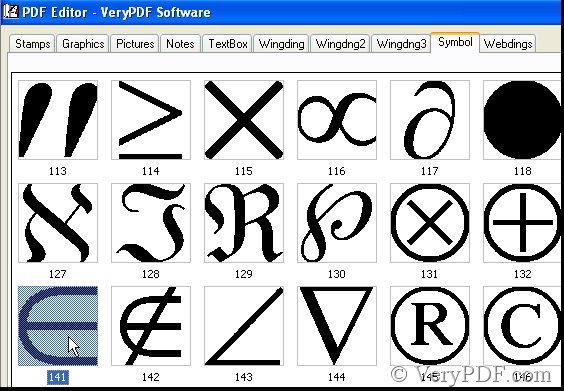Choose the angle symbol 143
564x391 pixels.
[x=244, y=326]
